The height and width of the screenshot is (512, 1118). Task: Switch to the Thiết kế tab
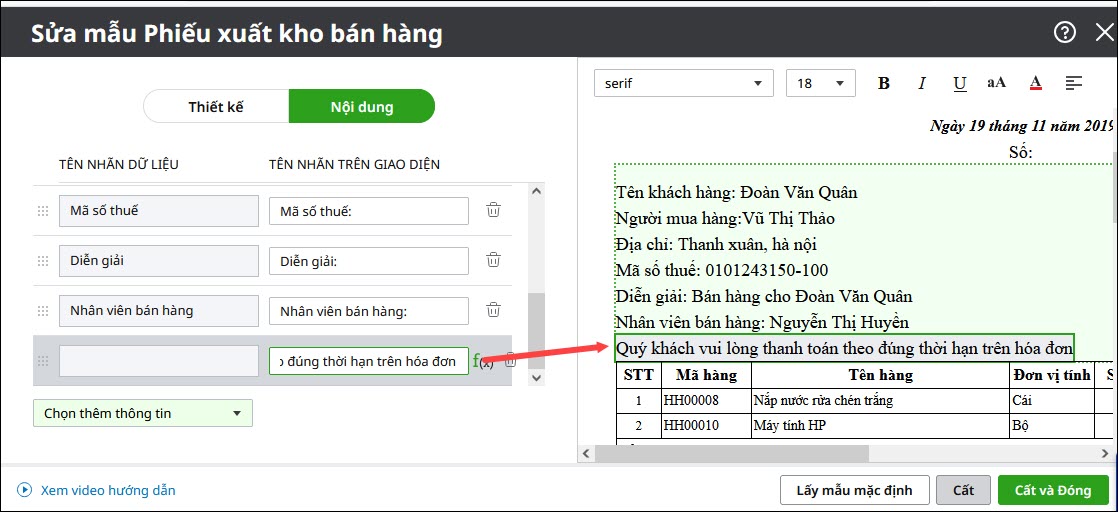click(x=216, y=107)
